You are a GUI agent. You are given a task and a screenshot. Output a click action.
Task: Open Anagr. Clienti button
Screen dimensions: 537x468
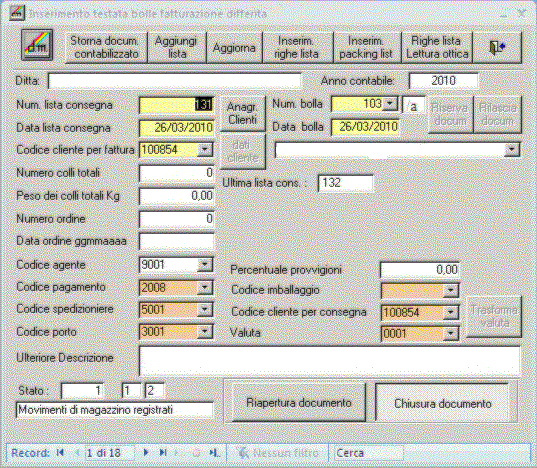click(x=242, y=114)
